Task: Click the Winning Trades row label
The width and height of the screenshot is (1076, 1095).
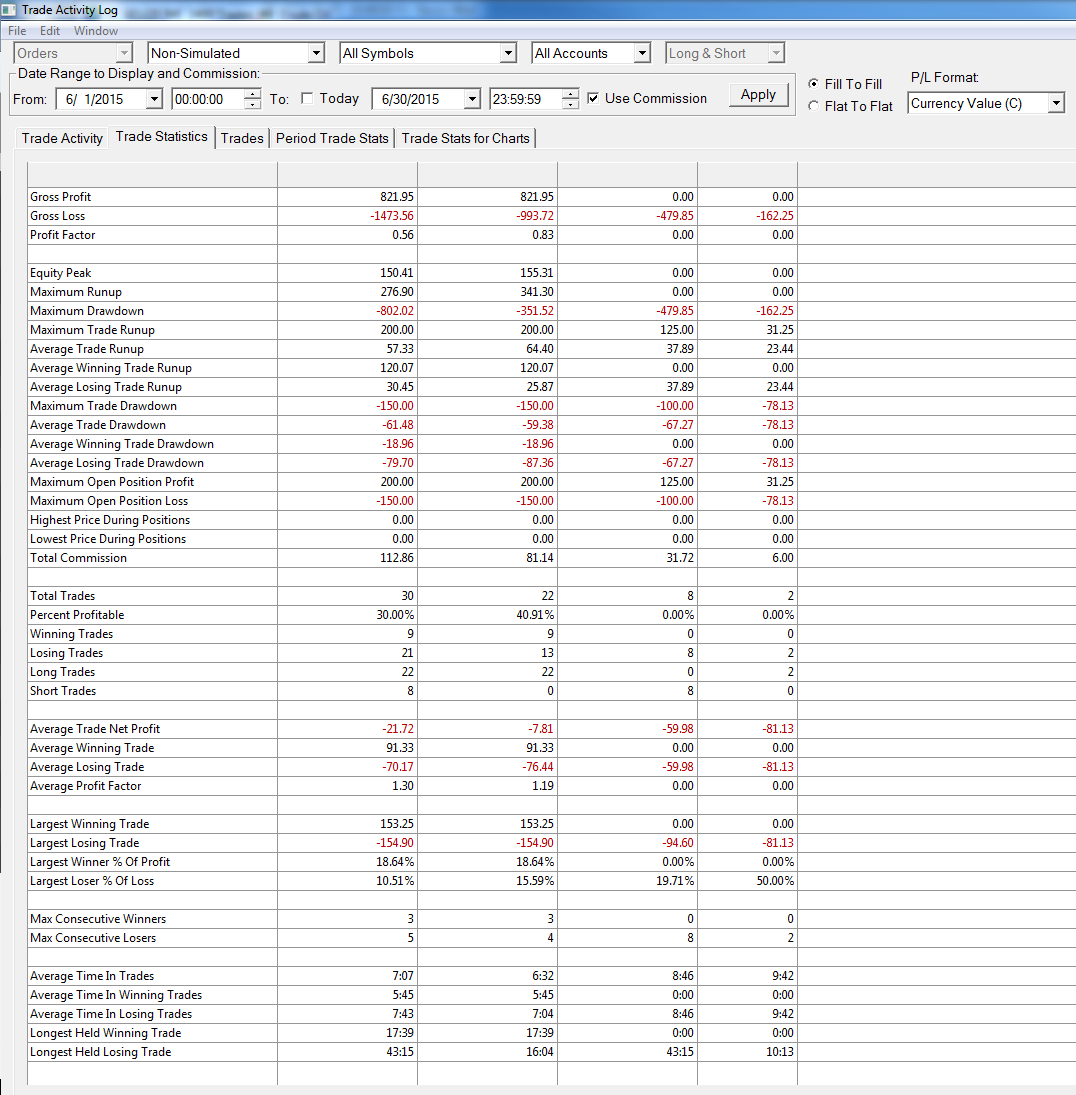Action: point(71,634)
